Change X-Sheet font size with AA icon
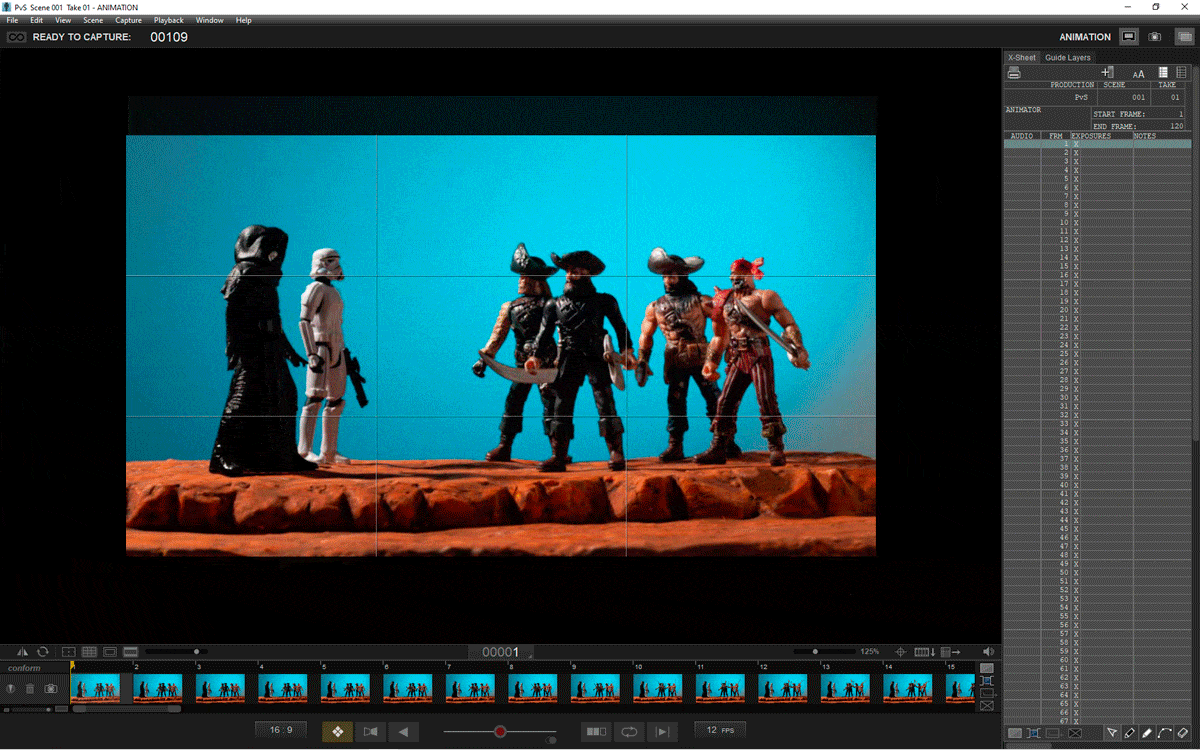Image resolution: width=1200 pixels, height=750 pixels. tap(1138, 73)
